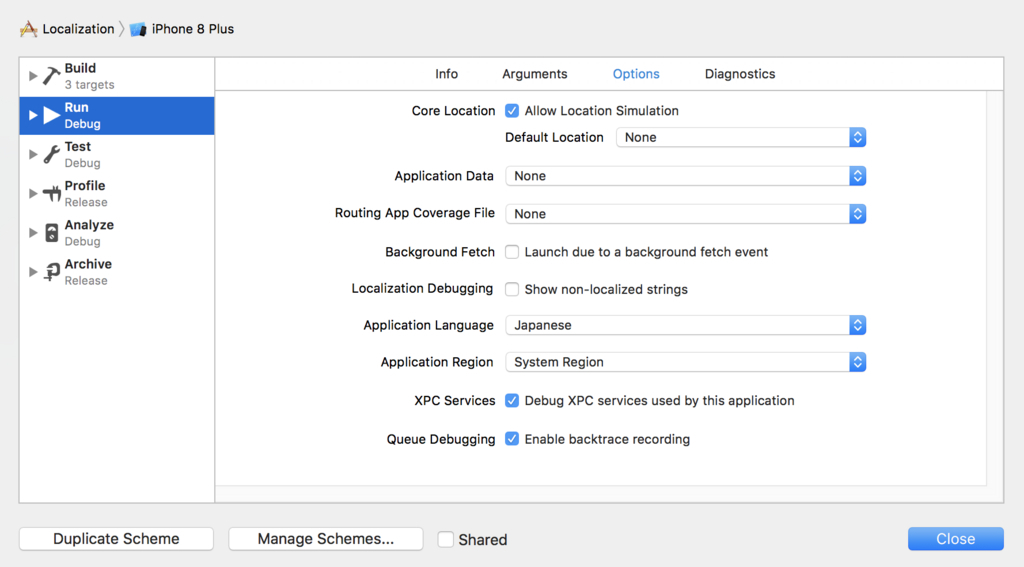Click the Duplicate Scheme button
Screen dimensions: 1024x567
pos(116,539)
